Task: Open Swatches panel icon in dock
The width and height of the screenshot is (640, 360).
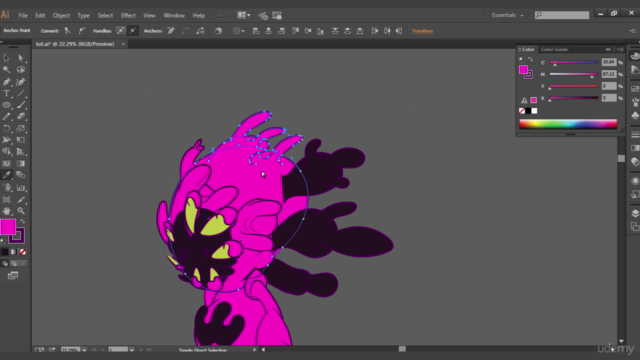Action: pyautogui.click(x=635, y=89)
